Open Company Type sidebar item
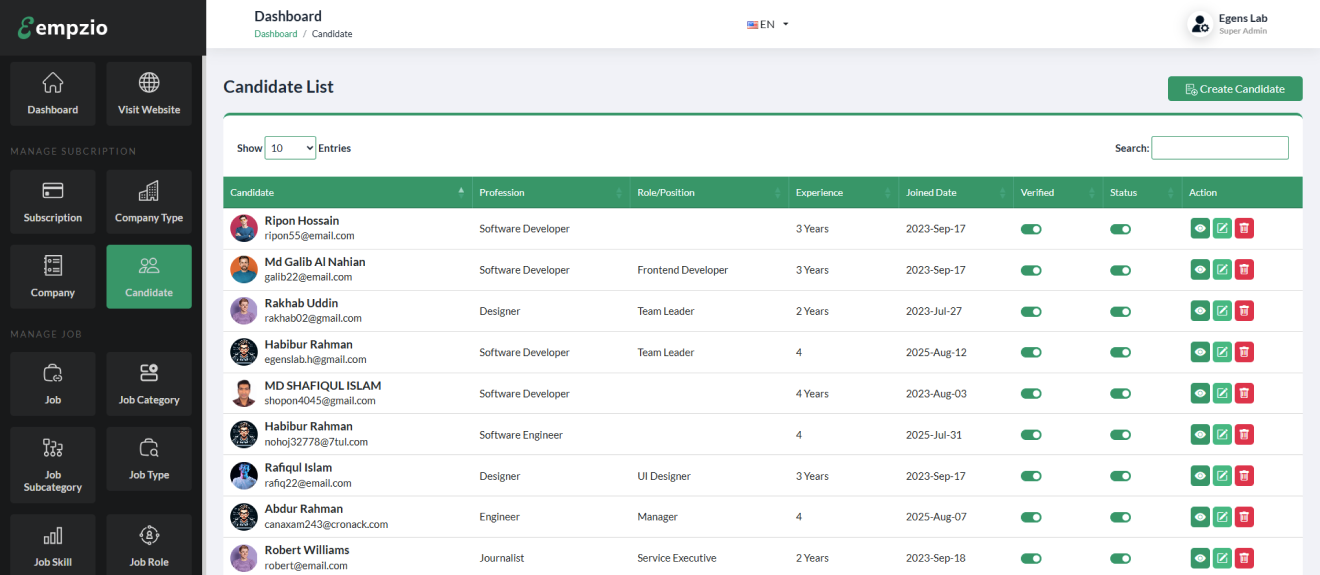The width and height of the screenshot is (1320, 575). click(149, 202)
